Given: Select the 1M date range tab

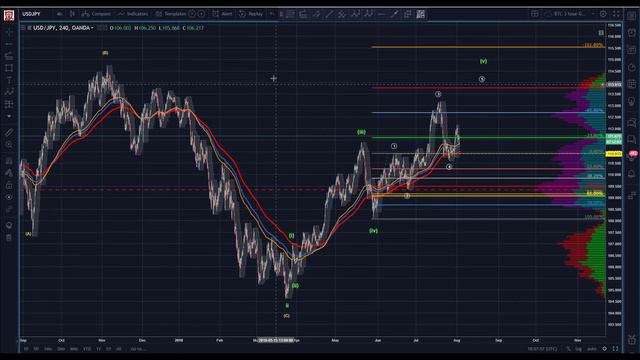Looking at the screenshot, I should (48, 349).
